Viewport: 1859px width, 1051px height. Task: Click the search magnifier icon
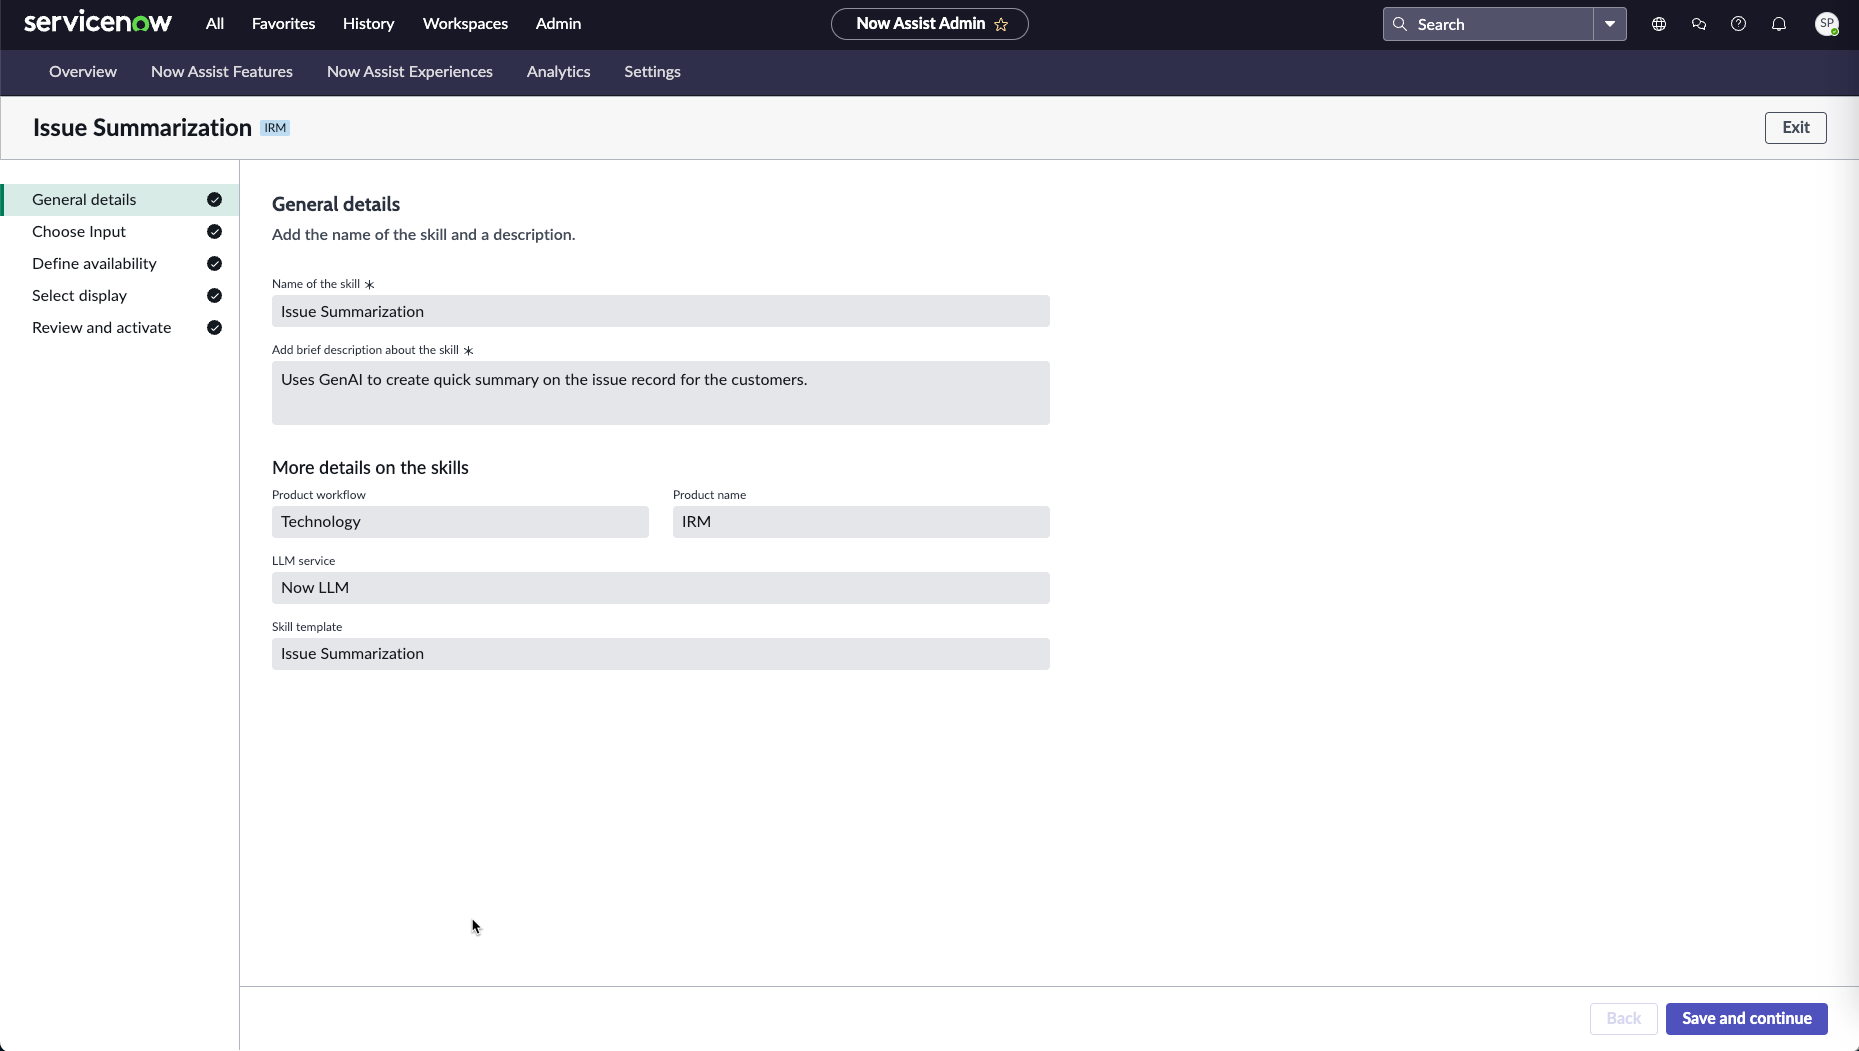point(1400,24)
